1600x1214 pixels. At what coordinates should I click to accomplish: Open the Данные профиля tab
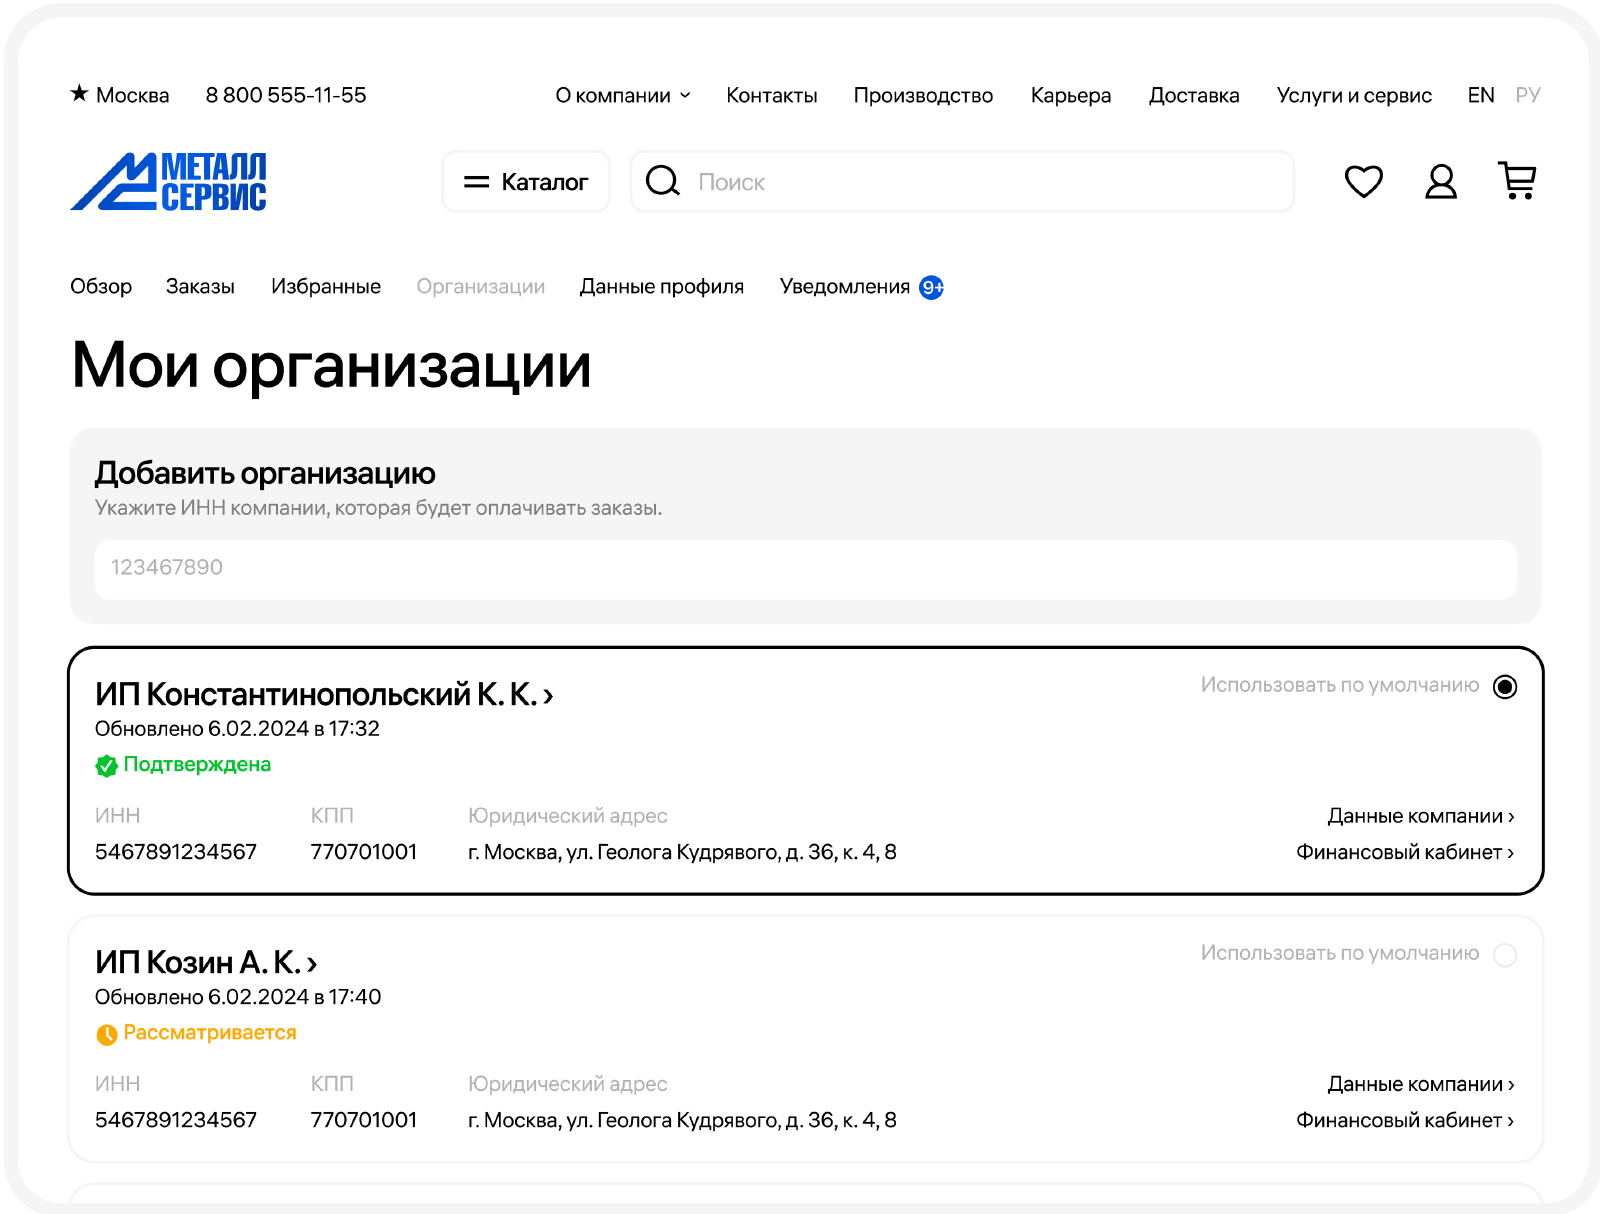point(661,287)
